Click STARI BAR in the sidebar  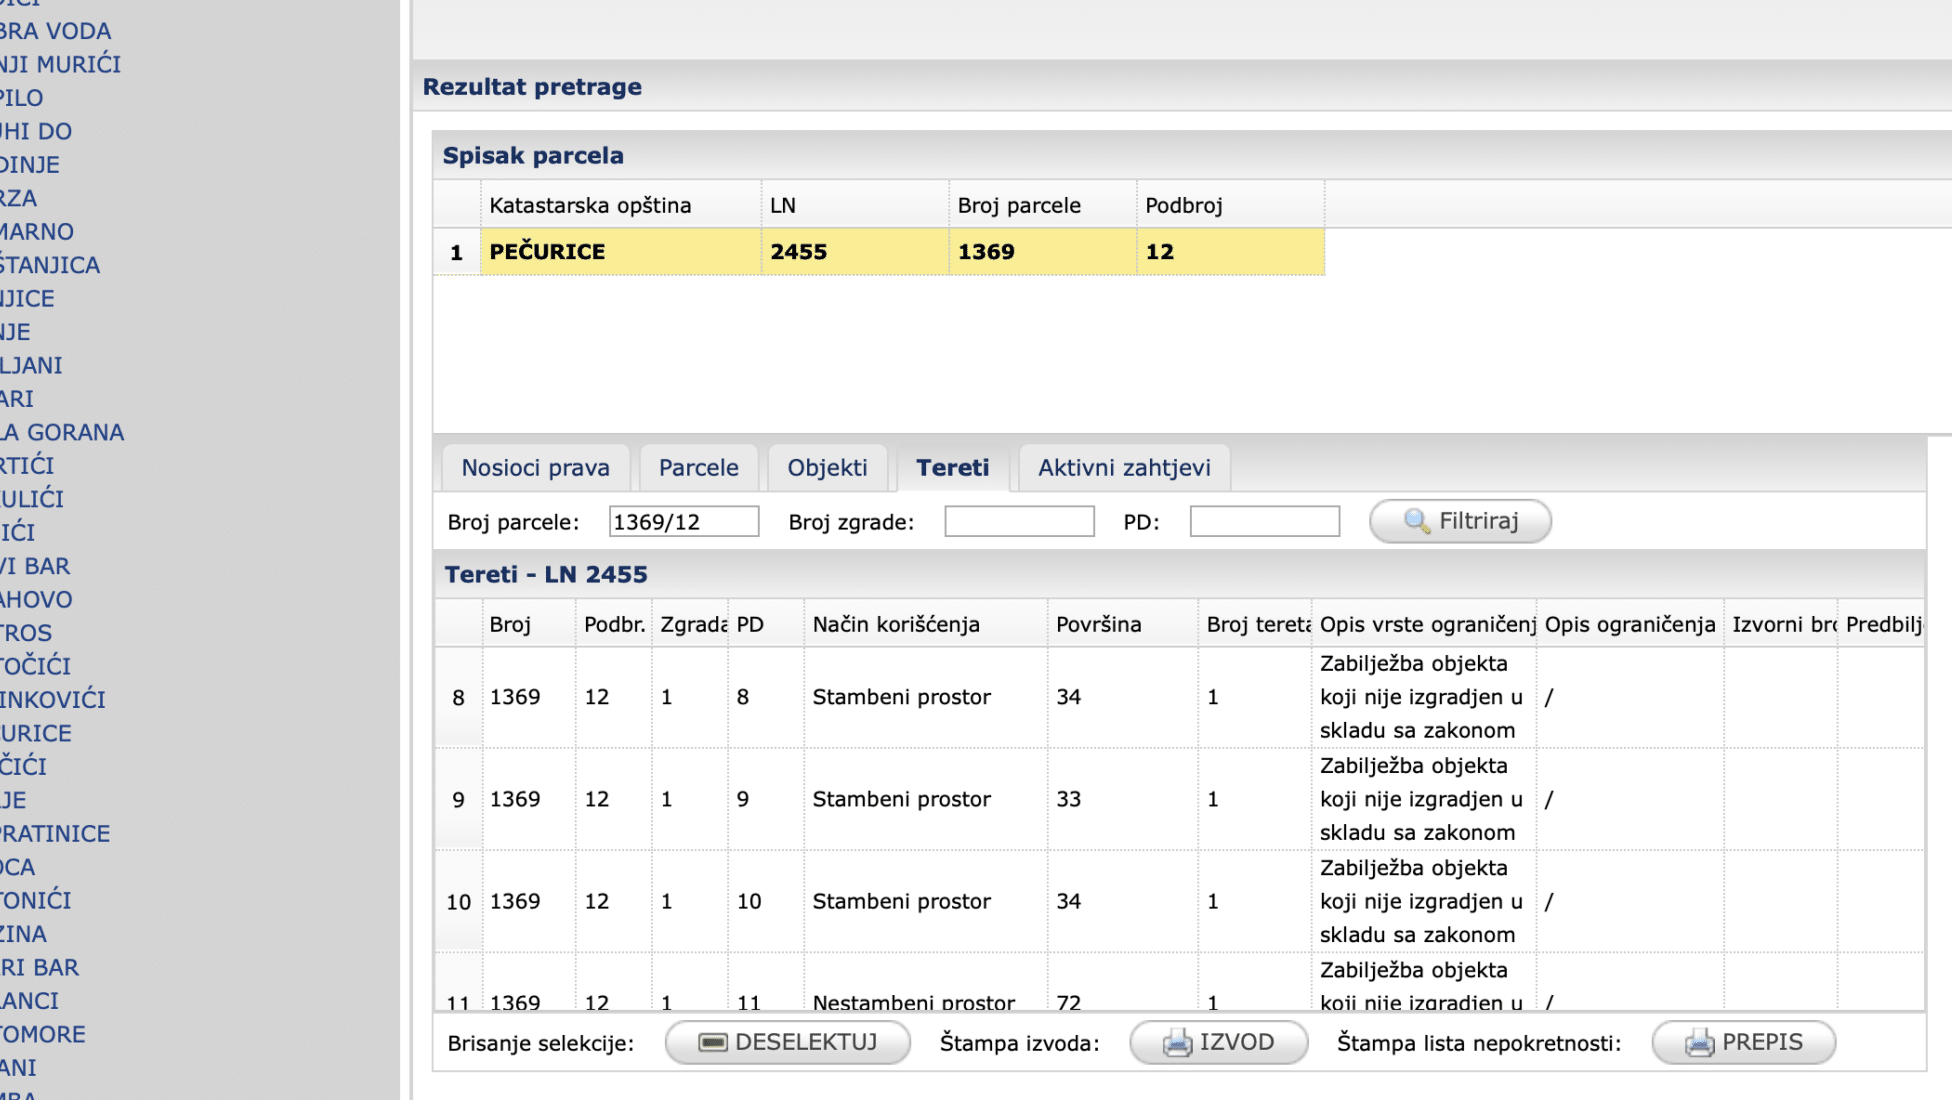(40, 967)
